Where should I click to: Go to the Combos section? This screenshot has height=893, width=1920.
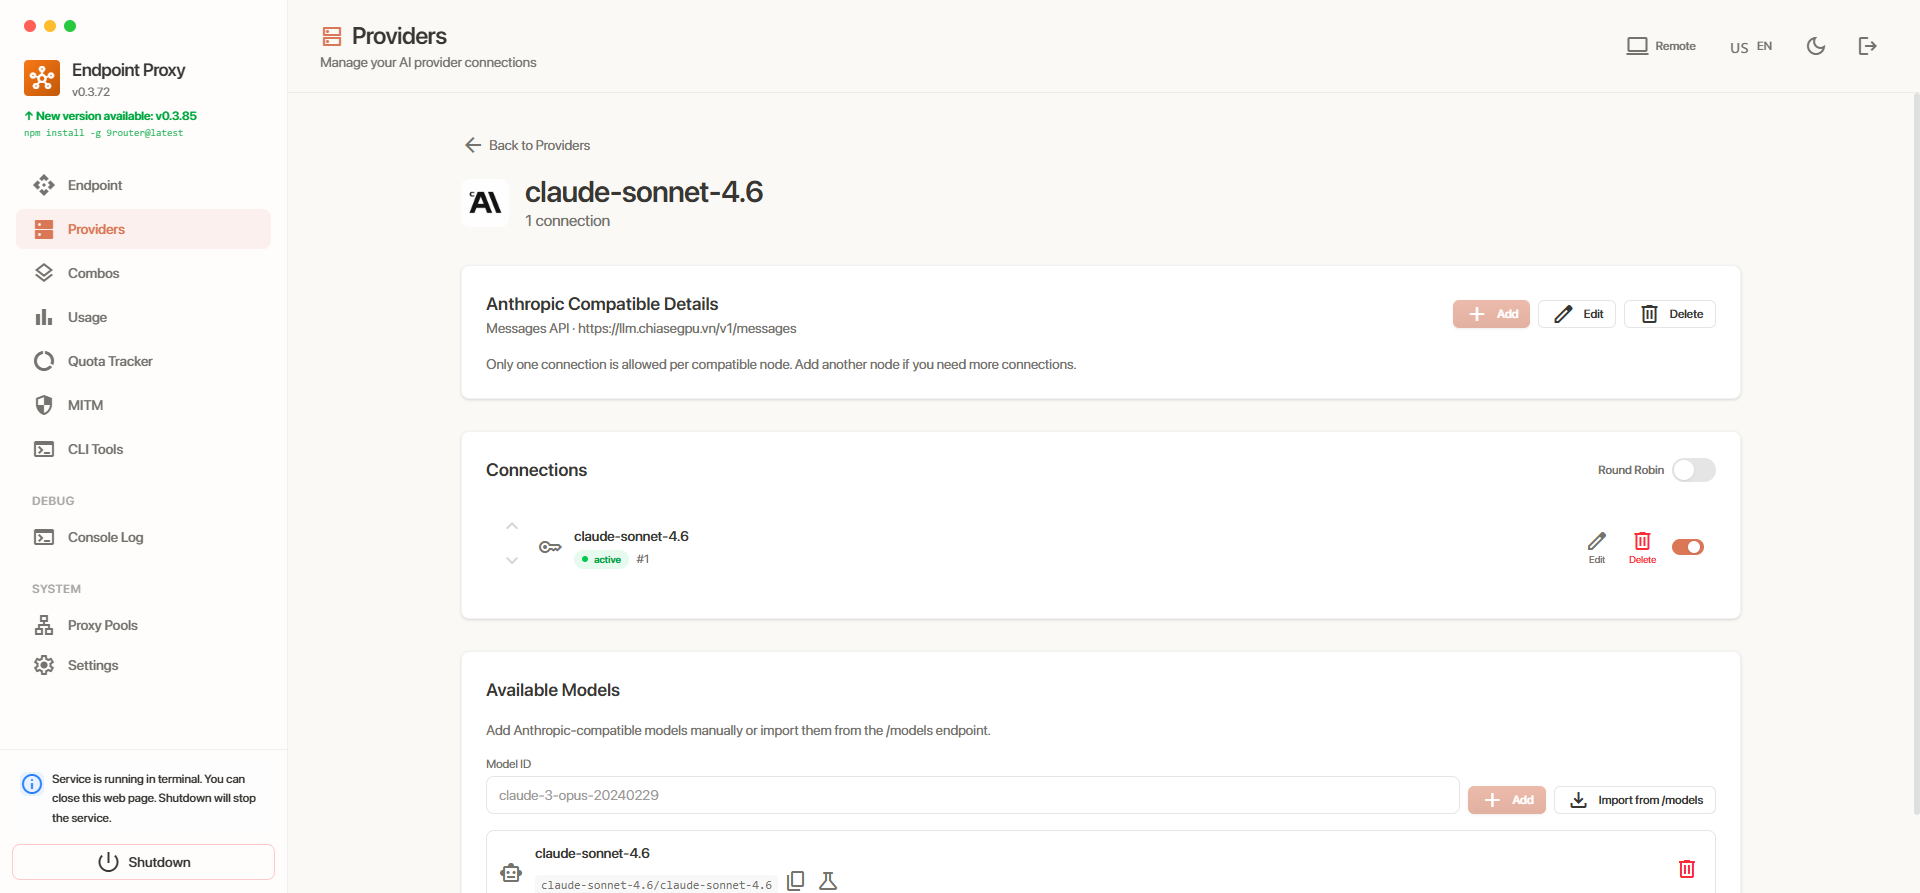[143, 273]
